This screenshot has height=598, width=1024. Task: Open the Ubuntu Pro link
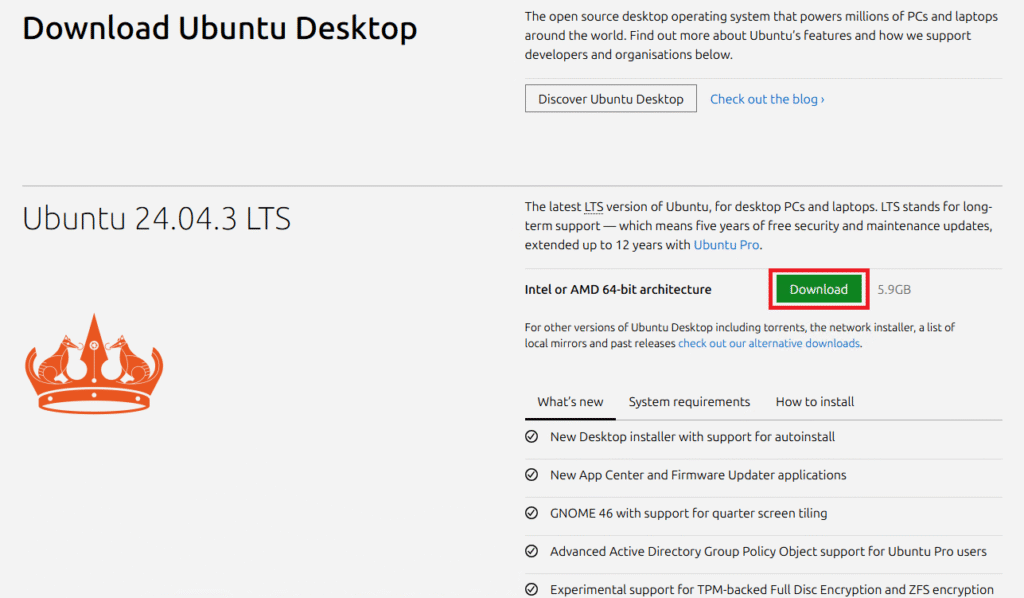726,245
